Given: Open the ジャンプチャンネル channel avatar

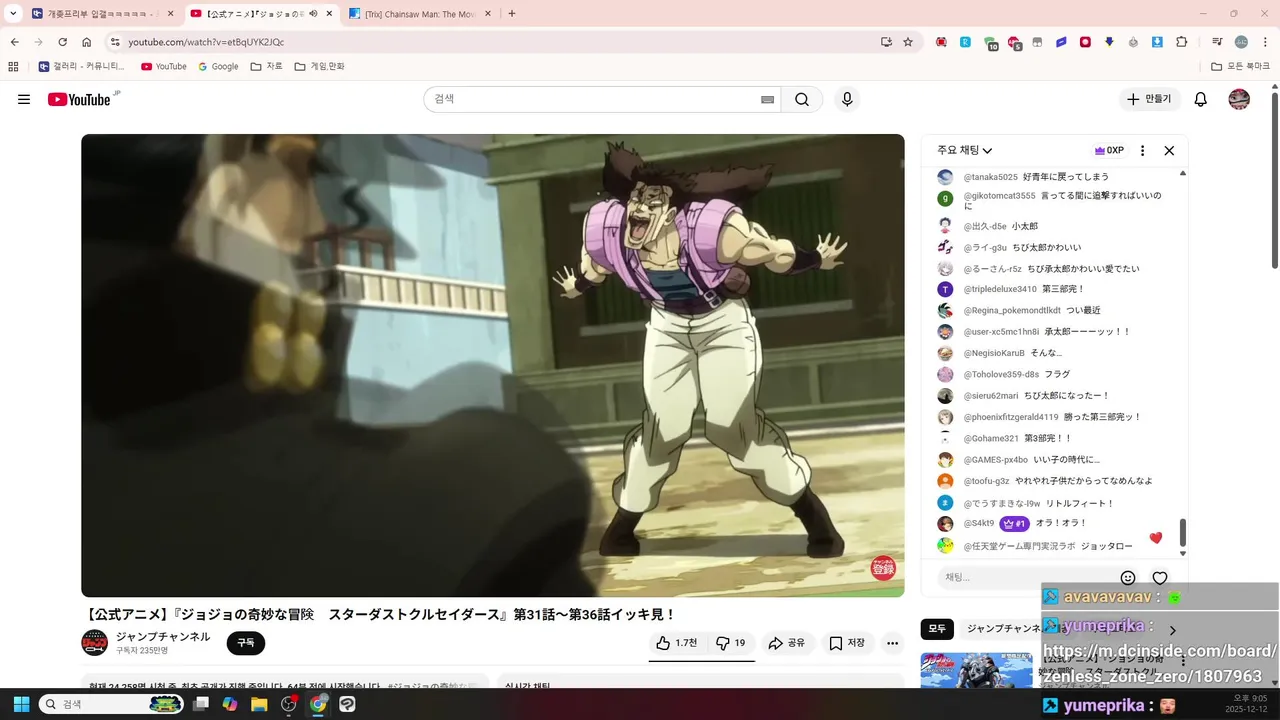Looking at the screenshot, I should point(94,643).
